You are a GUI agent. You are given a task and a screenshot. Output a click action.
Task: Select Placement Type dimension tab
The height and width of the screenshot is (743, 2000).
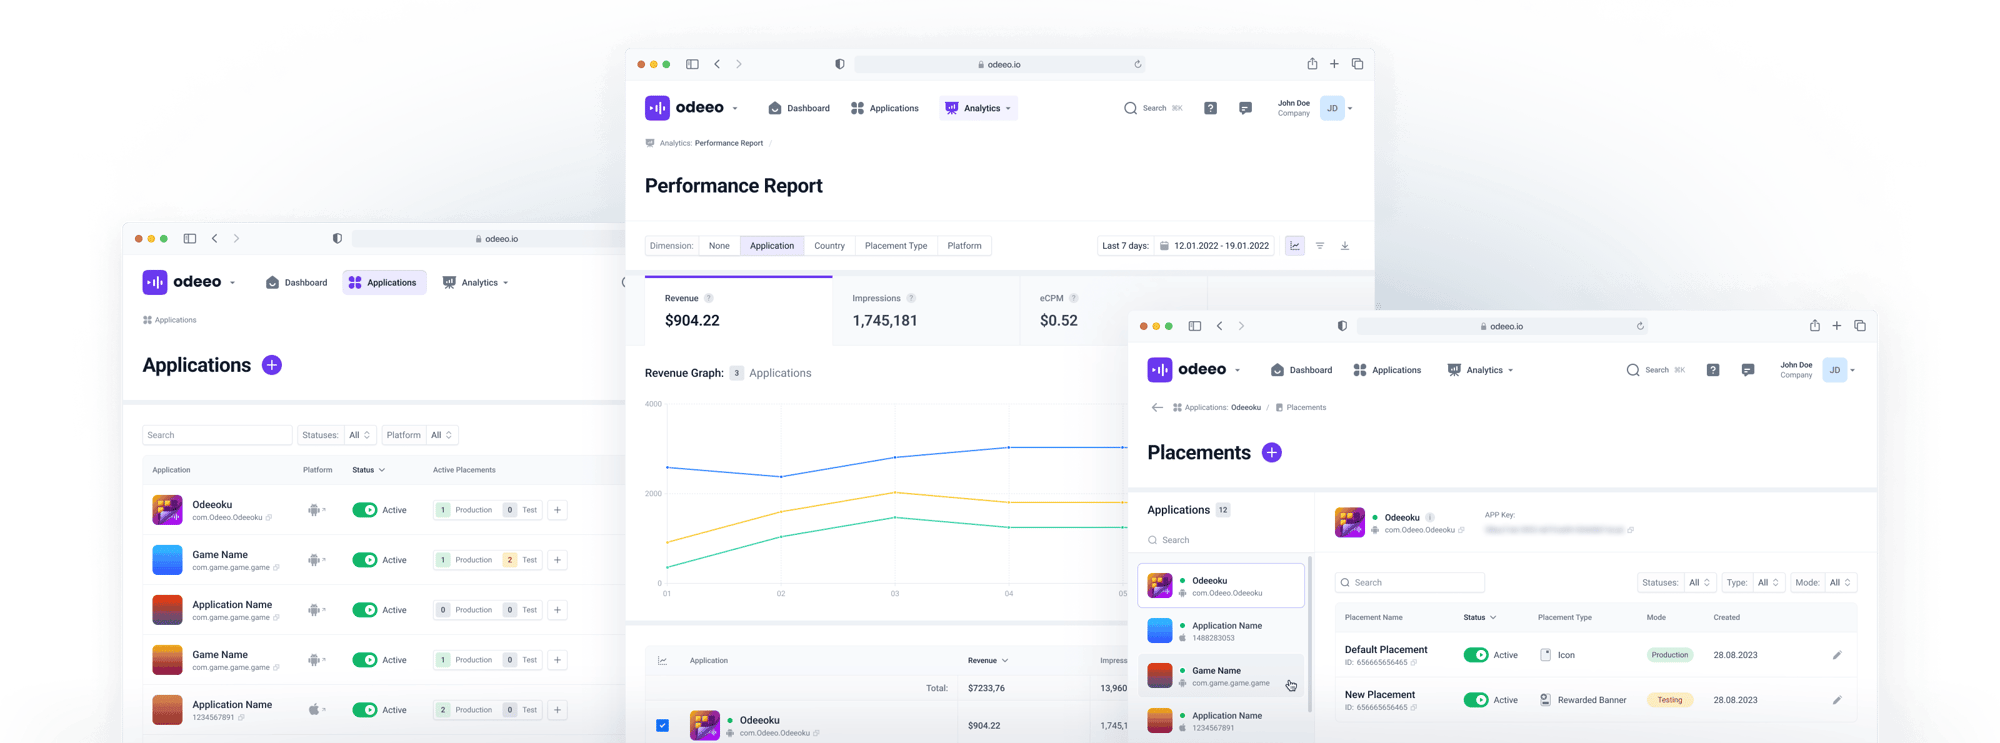896,246
